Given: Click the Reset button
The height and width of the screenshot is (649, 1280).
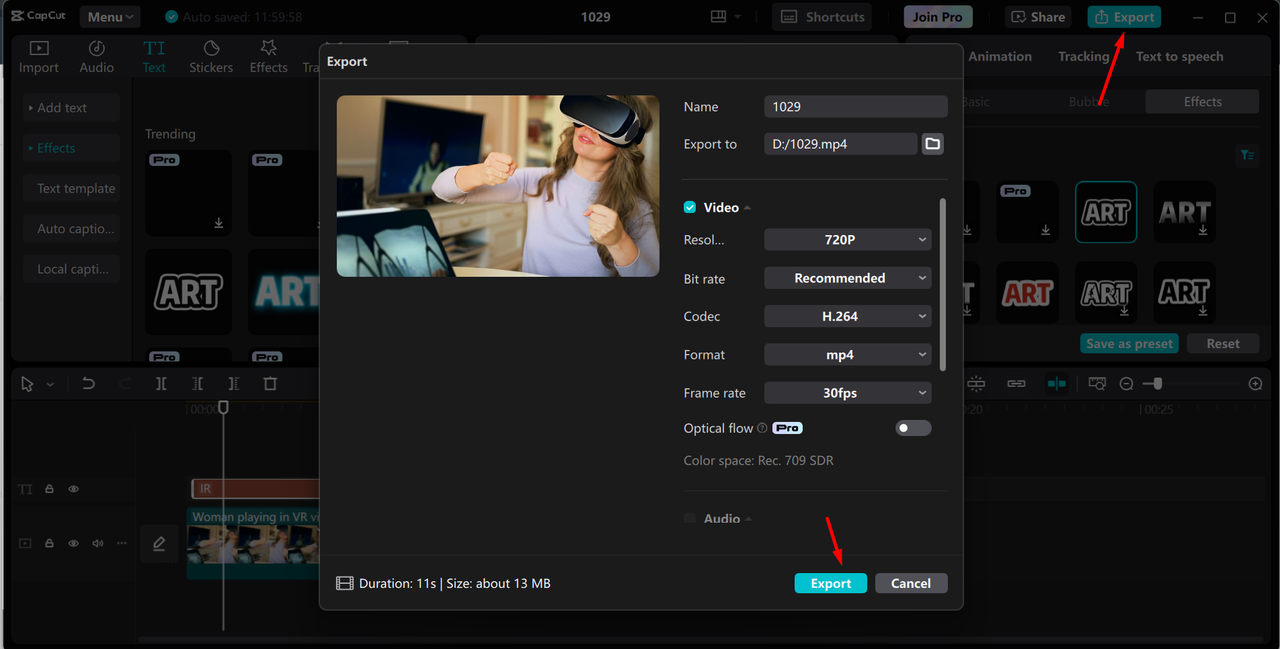Looking at the screenshot, I should click(1223, 343).
